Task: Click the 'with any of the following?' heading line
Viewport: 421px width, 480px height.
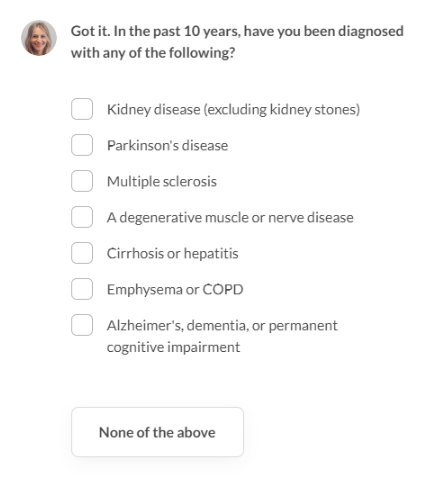Action: coord(153,53)
